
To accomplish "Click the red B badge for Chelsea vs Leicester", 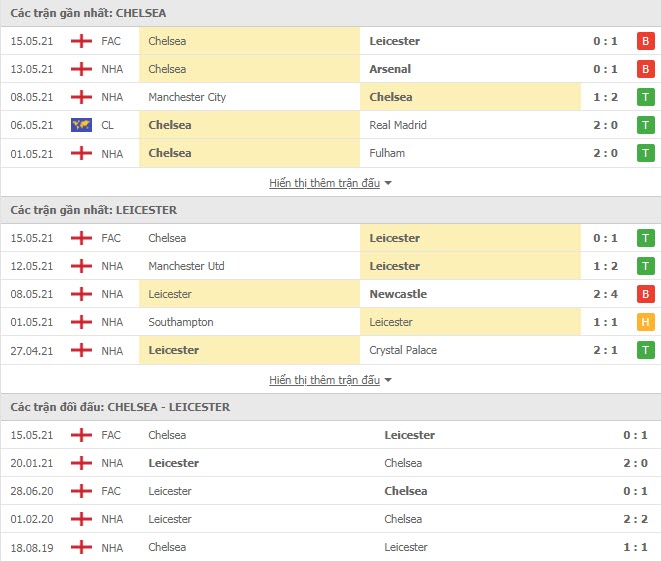I will click(645, 41).
